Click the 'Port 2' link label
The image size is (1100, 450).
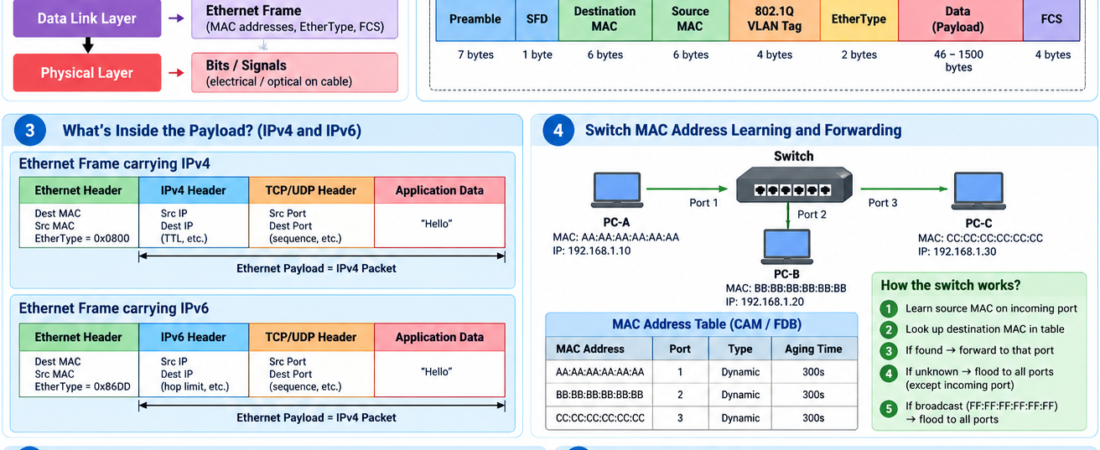click(812, 214)
